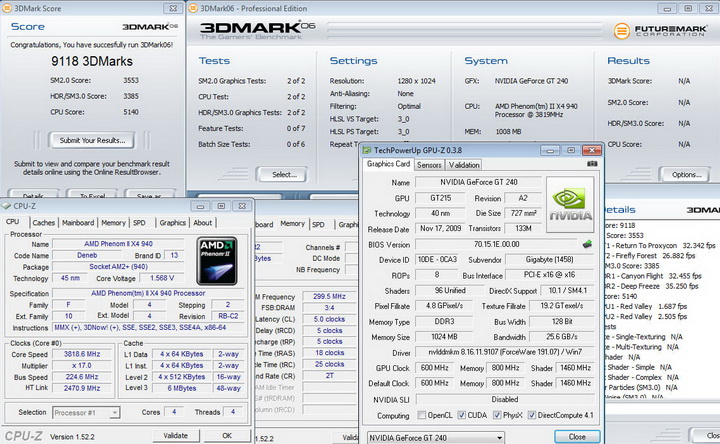Click the Release Date field Nov 17, 2009

(440, 228)
